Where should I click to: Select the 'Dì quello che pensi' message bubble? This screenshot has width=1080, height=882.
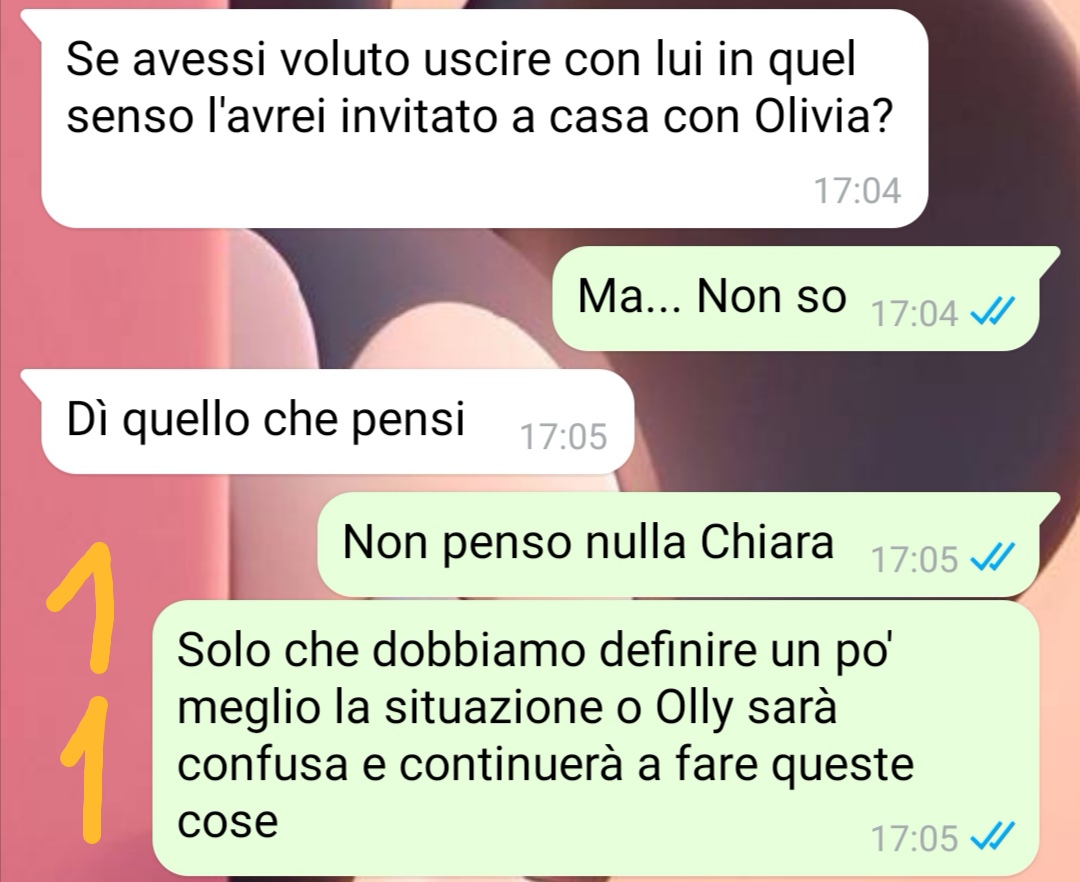[337, 421]
